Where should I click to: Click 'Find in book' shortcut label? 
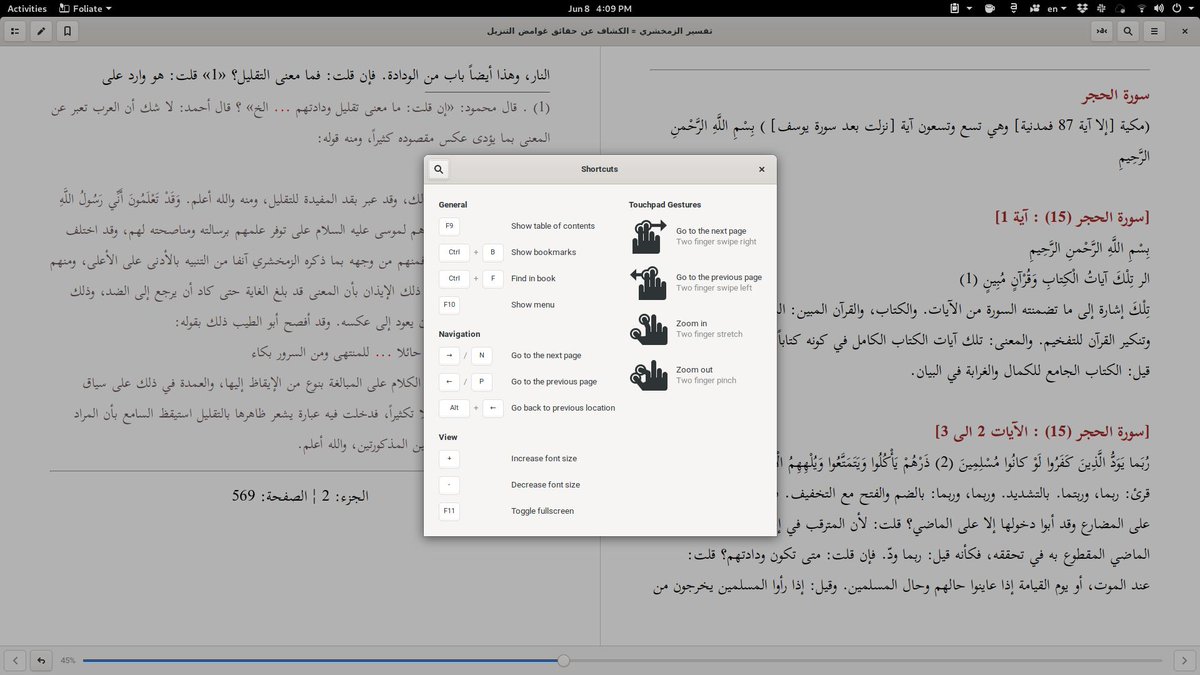[533, 278]
